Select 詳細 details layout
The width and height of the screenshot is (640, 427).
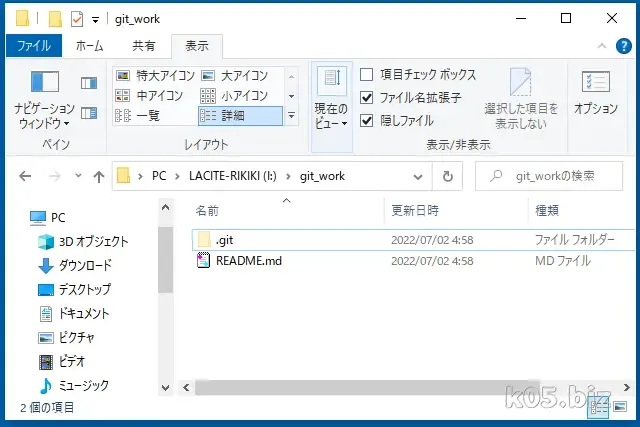tap(240, 116)
